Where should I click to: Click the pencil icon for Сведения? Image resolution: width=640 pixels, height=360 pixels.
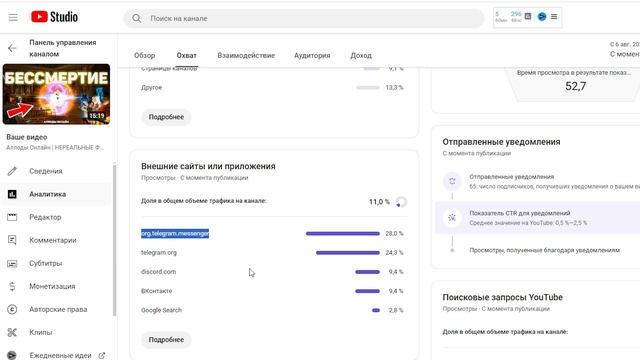coord(12,171)
